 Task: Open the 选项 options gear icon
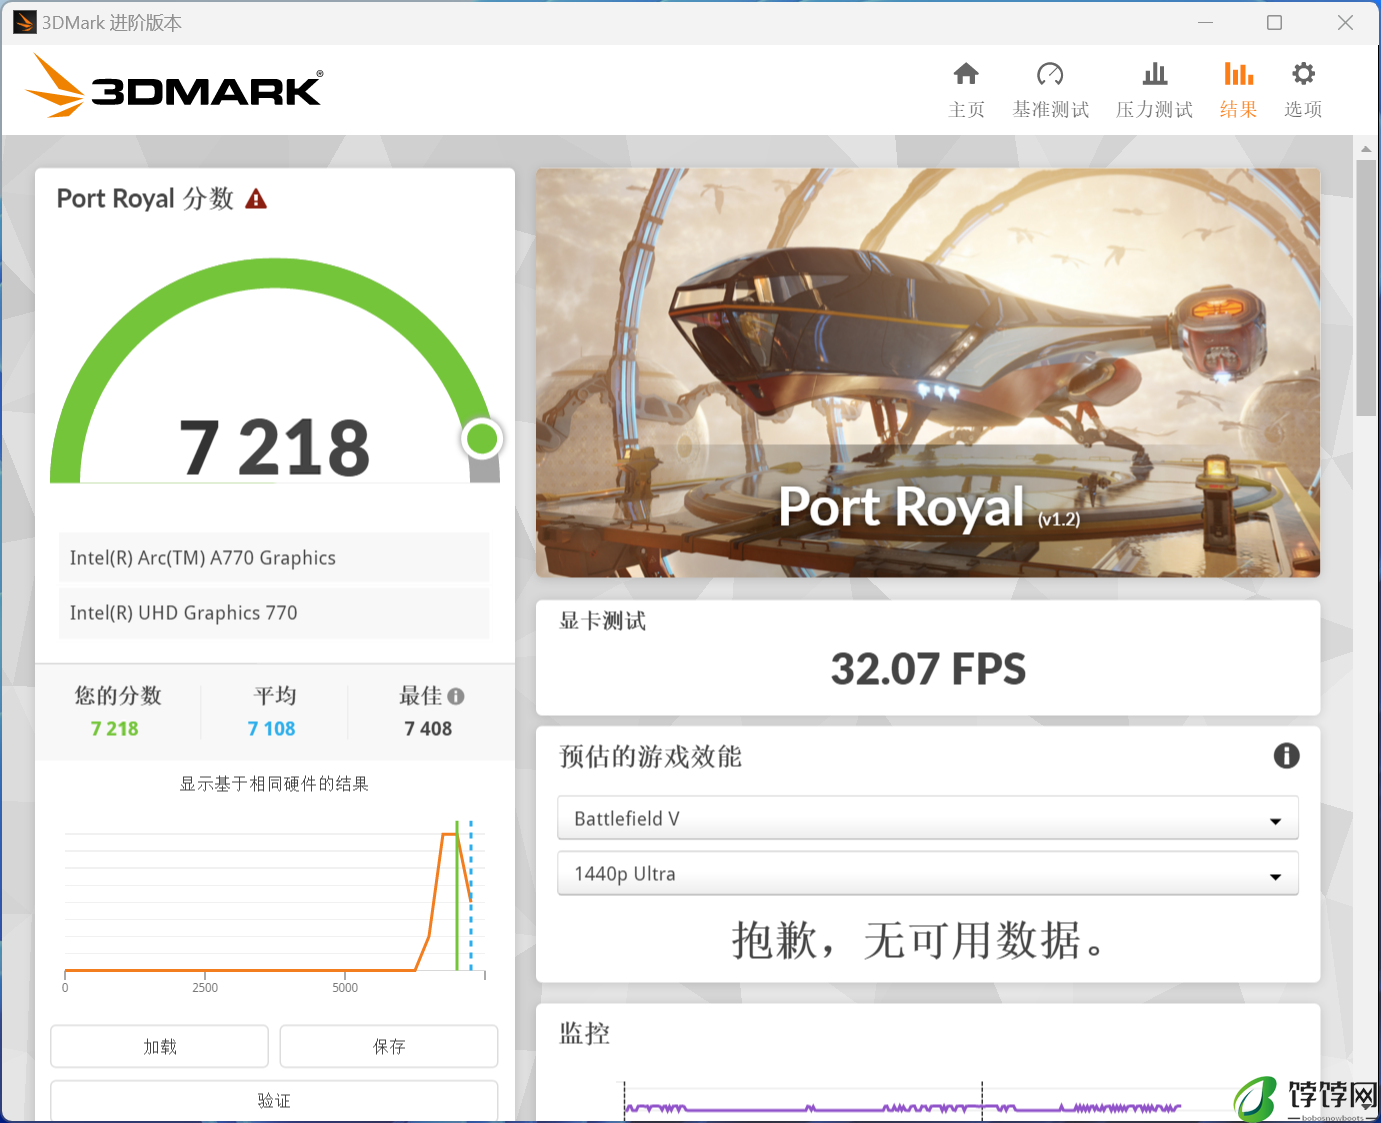tap(1303, 74)
